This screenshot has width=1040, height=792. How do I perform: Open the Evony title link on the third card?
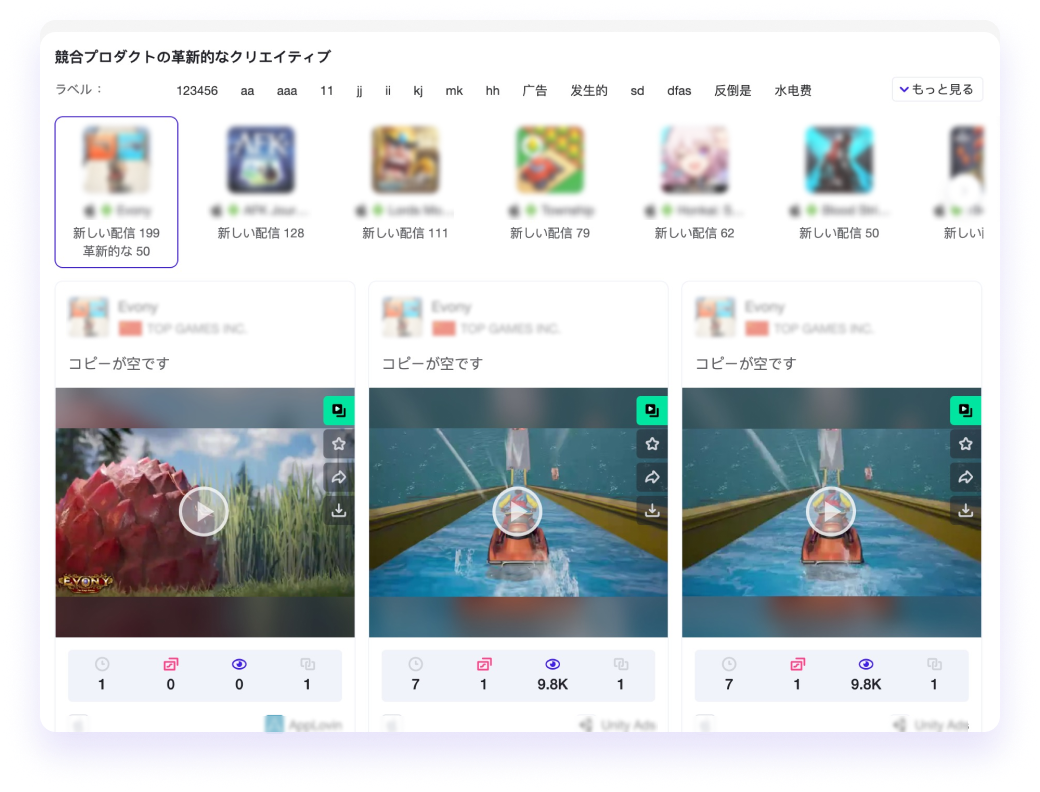pos(765,307)
